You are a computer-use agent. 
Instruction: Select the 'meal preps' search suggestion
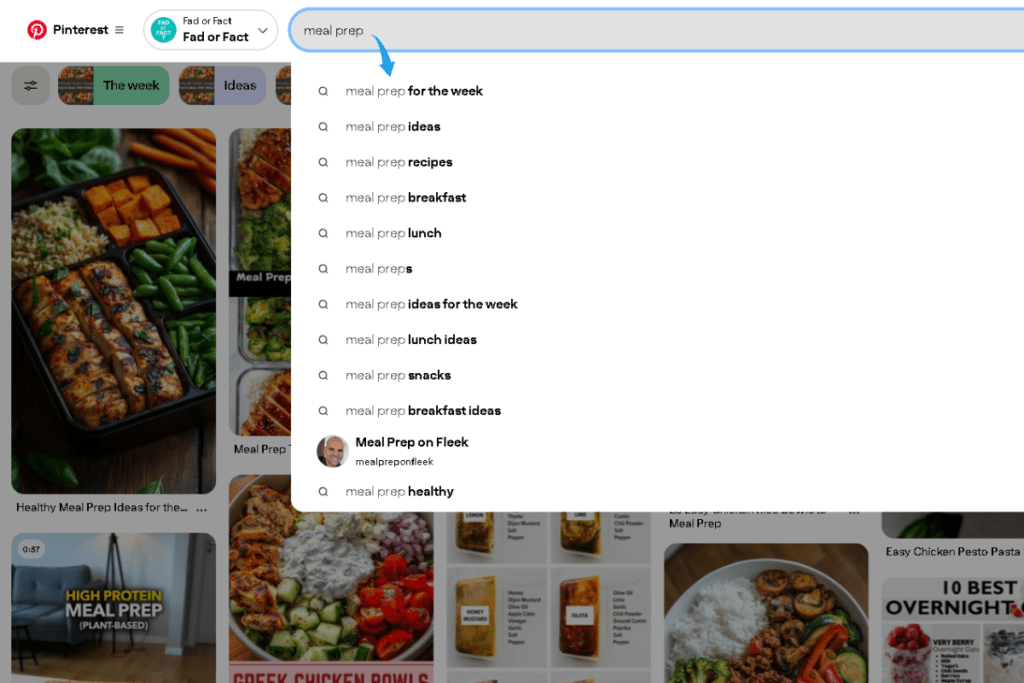[x=381, y=268]
